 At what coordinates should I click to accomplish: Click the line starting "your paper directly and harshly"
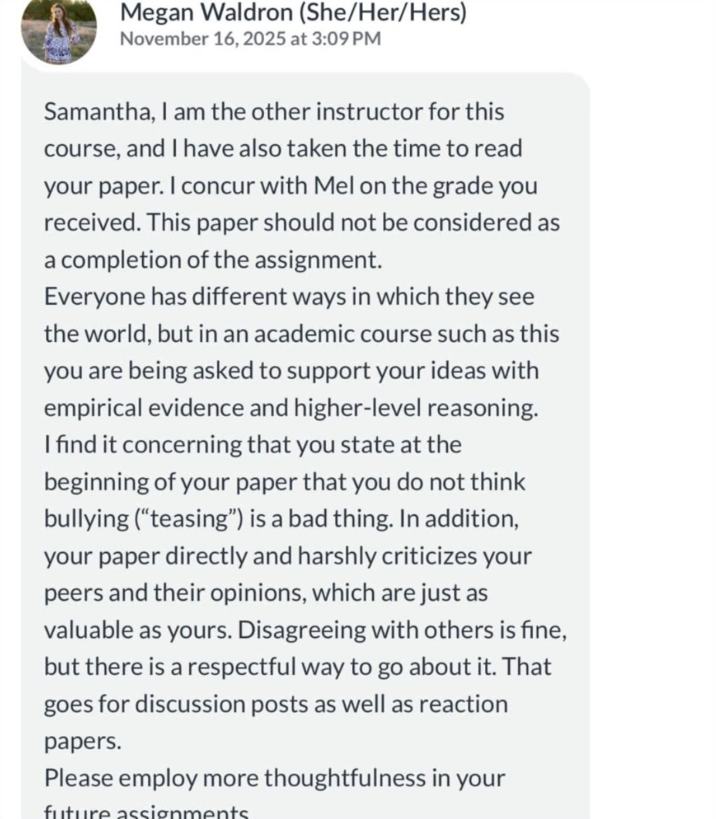[x=287, y=556]
